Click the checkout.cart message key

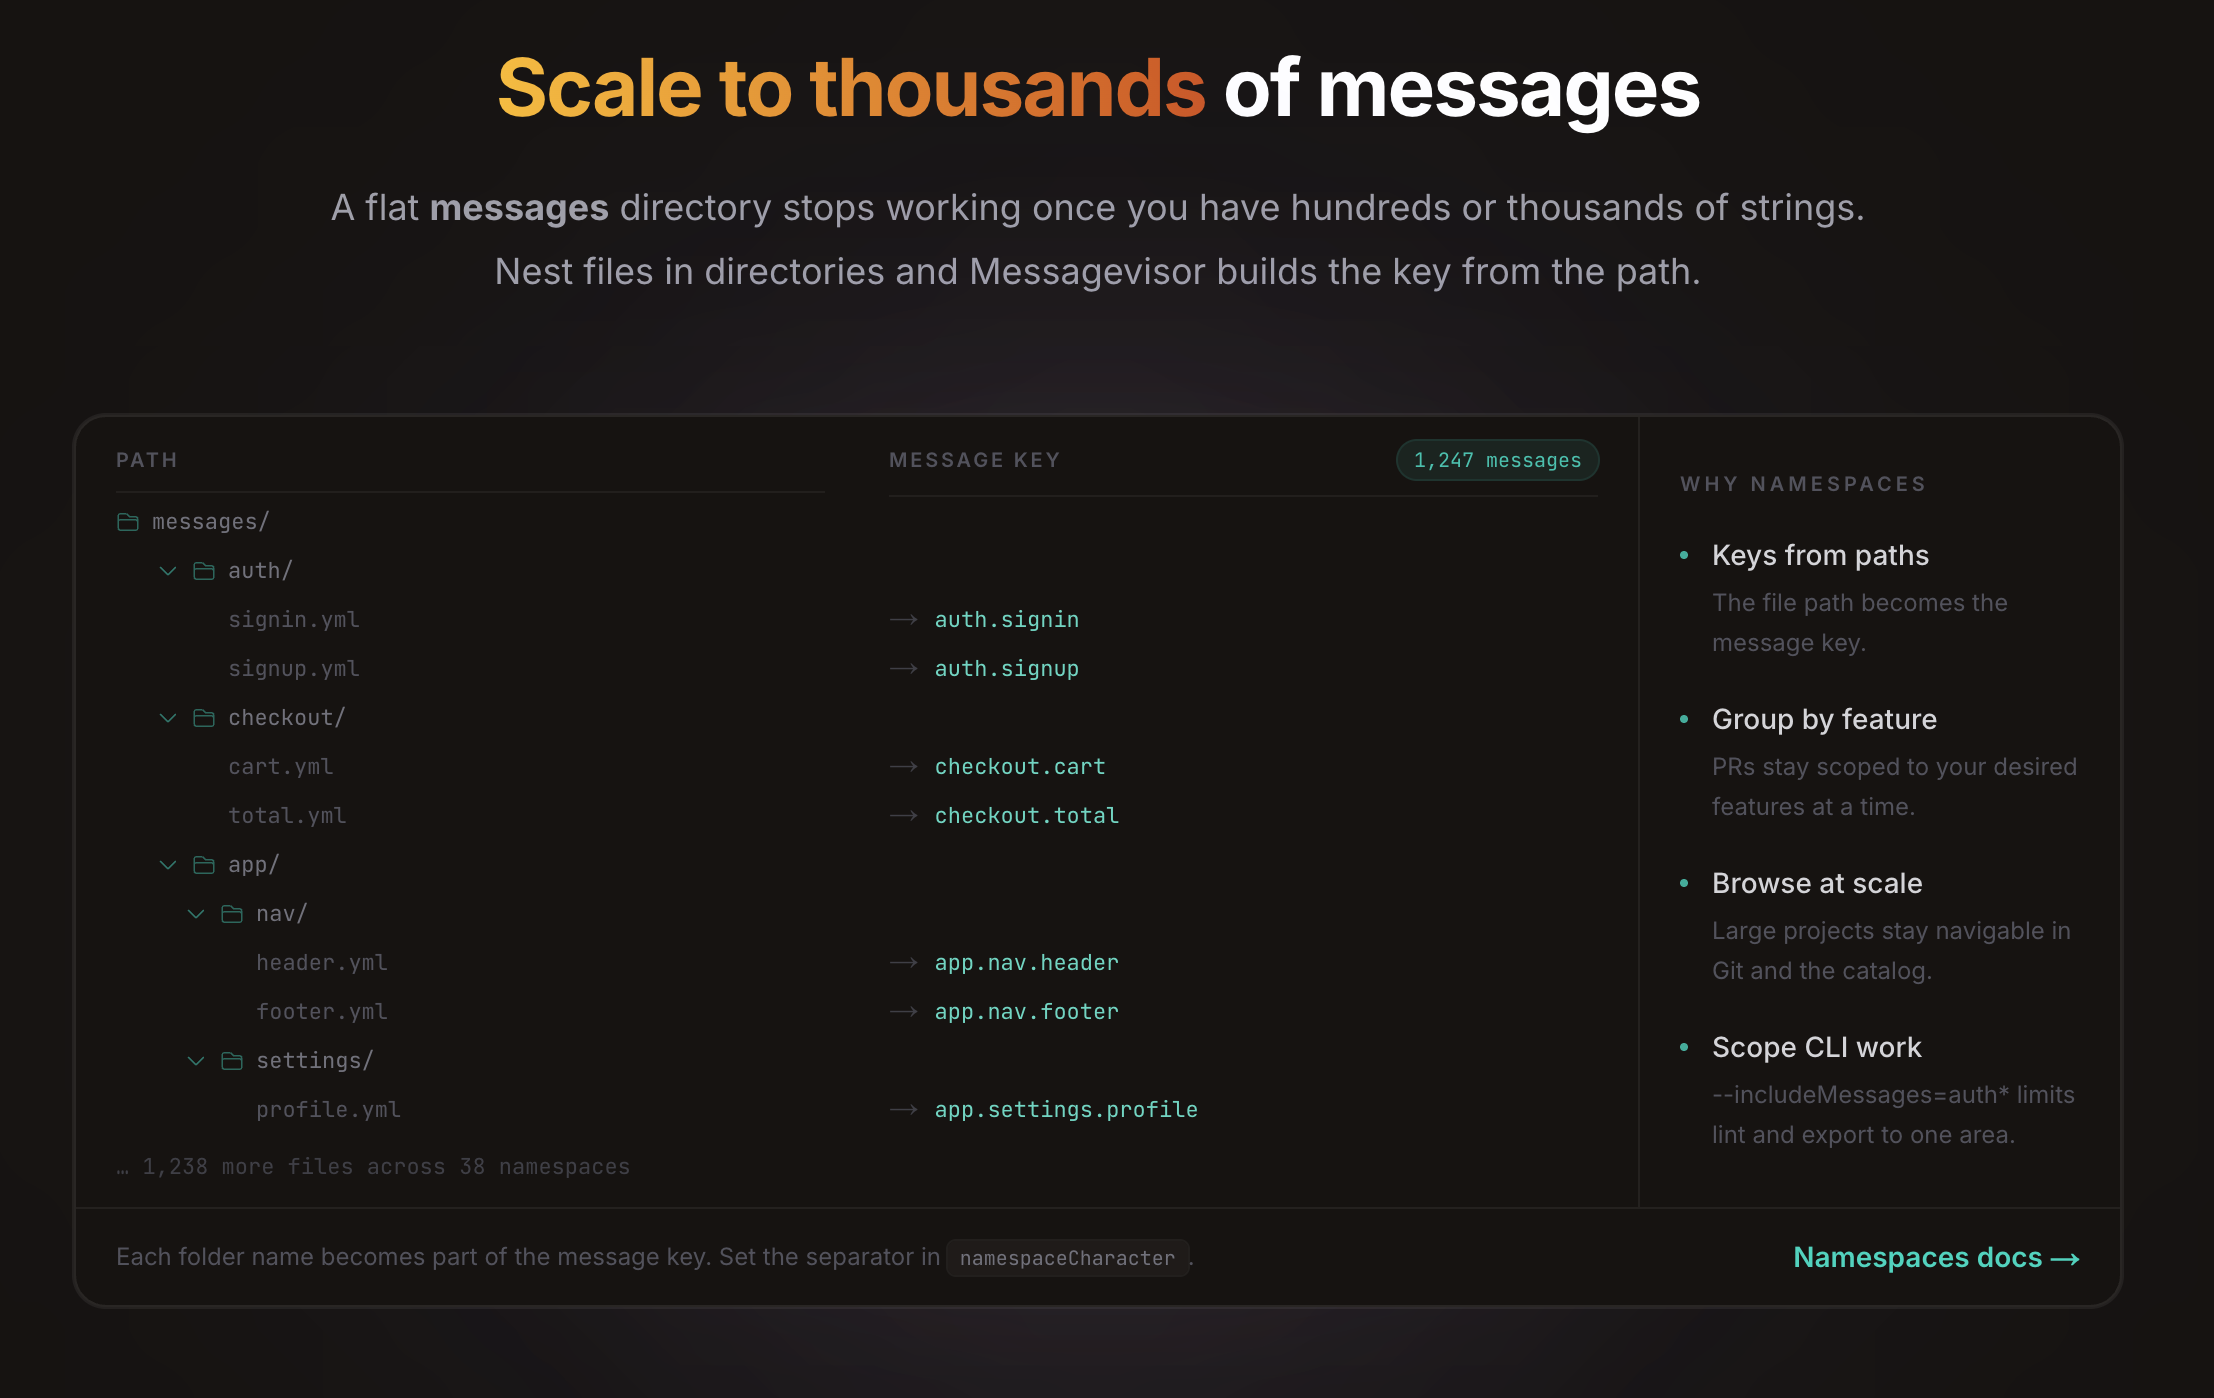[1020, 767]
